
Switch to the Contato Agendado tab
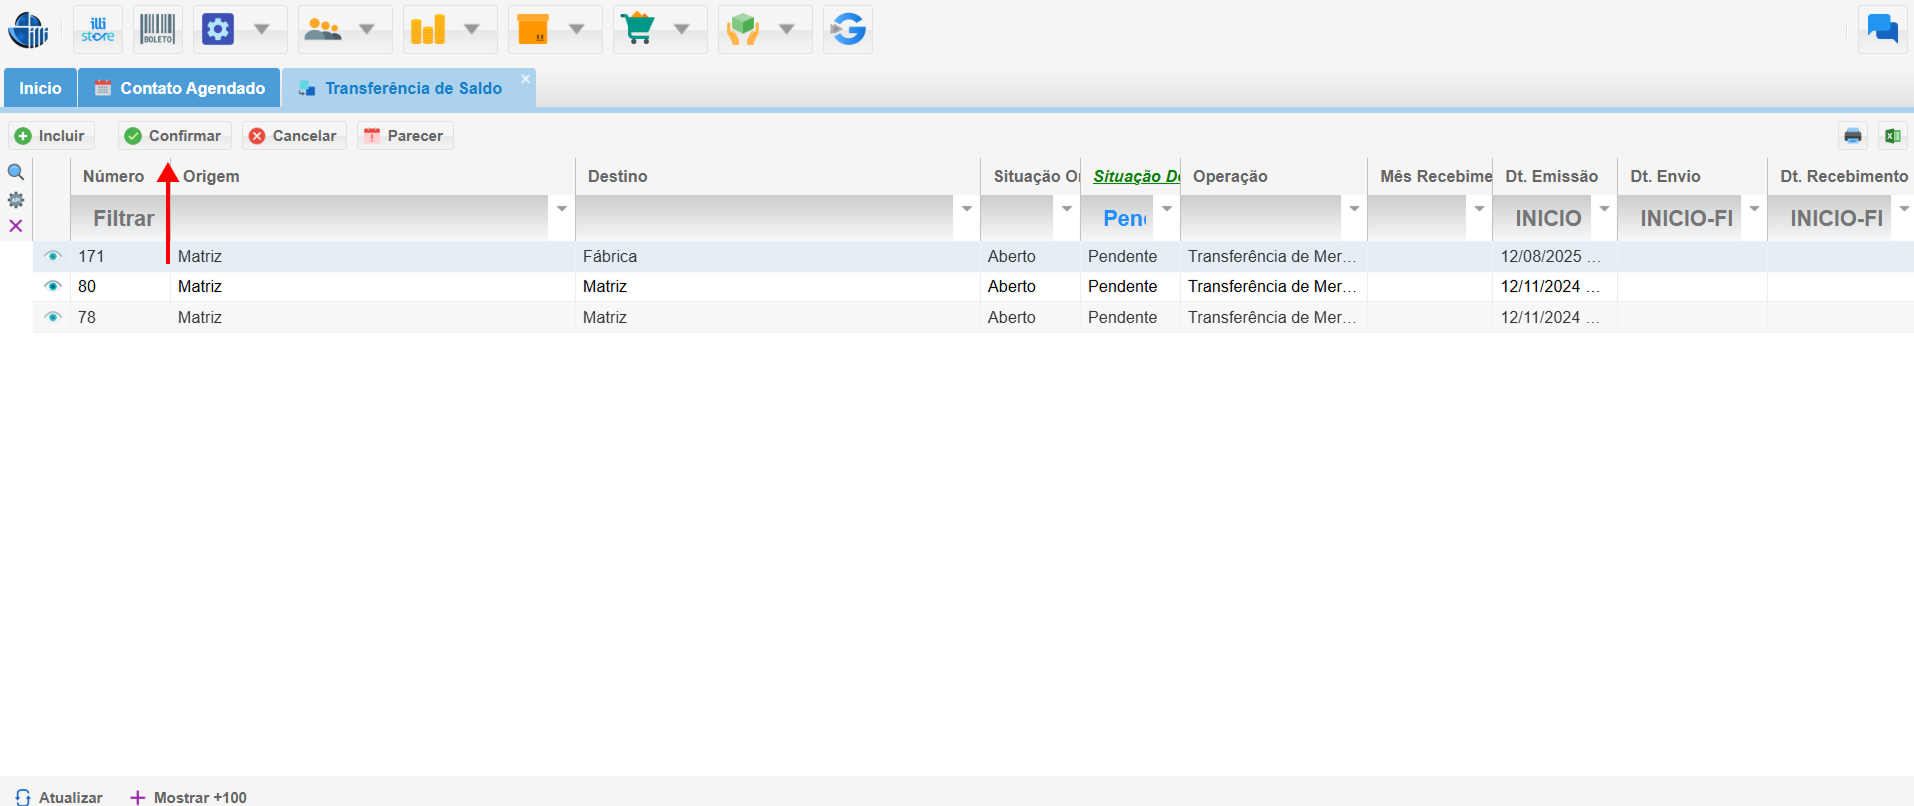coord(180,88)
